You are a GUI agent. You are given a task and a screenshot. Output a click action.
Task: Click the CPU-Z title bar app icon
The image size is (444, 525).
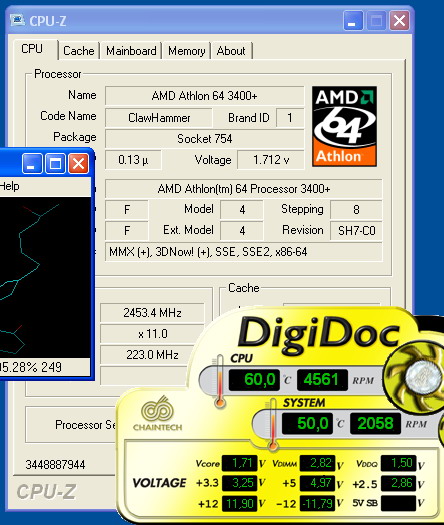point(17,20)
